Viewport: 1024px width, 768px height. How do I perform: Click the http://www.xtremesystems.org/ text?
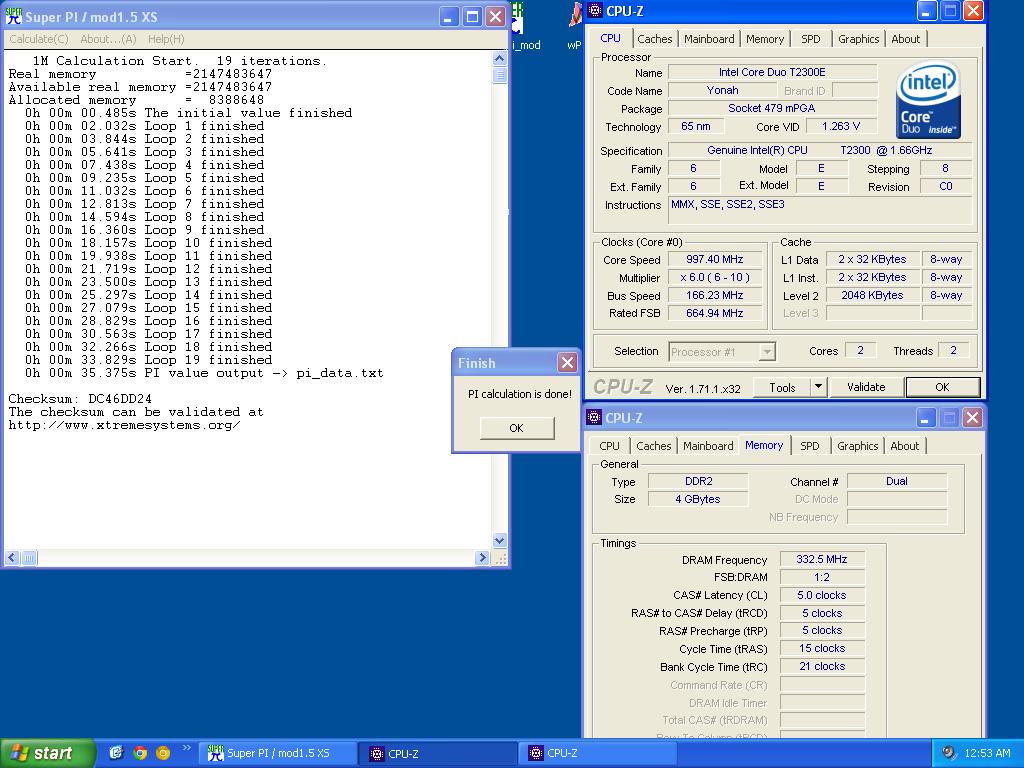[125, 425]
